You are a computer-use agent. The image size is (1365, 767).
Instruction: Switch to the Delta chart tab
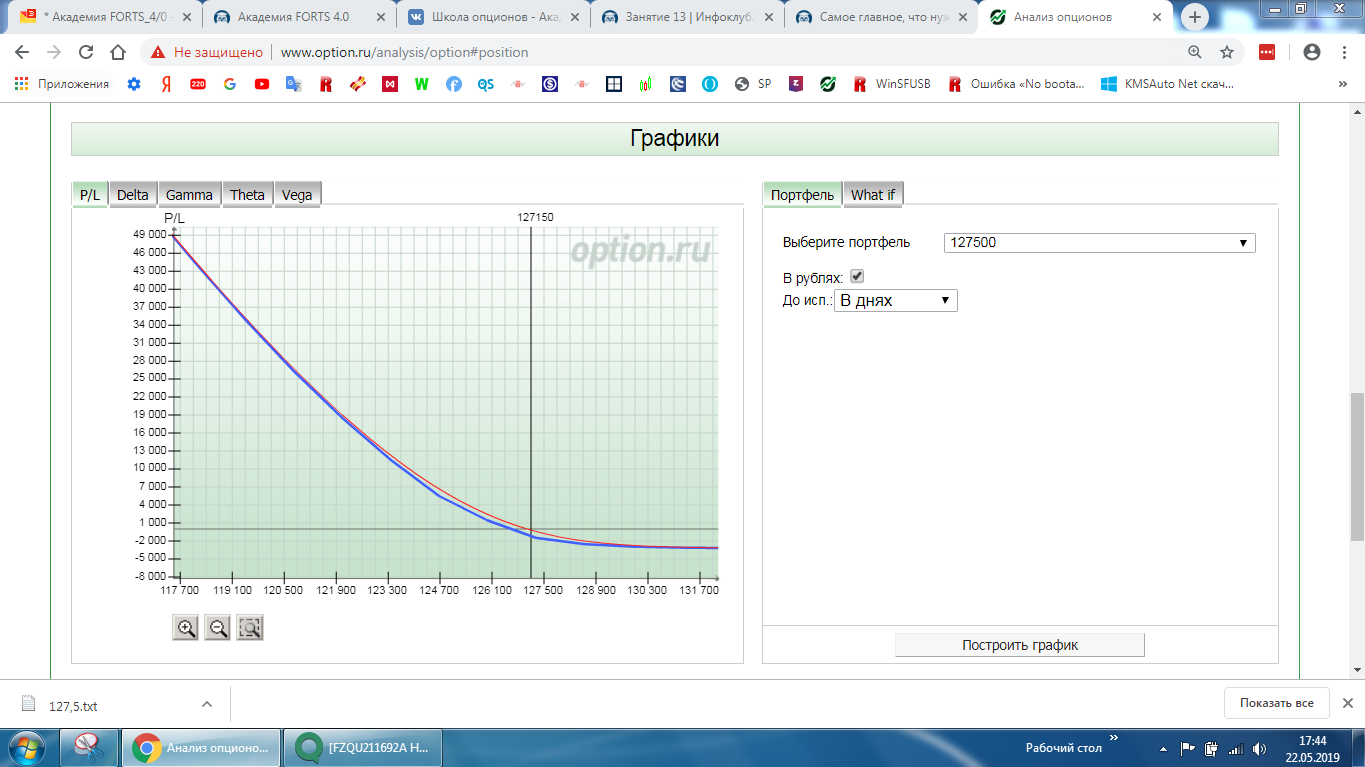[x=133, y=195]
